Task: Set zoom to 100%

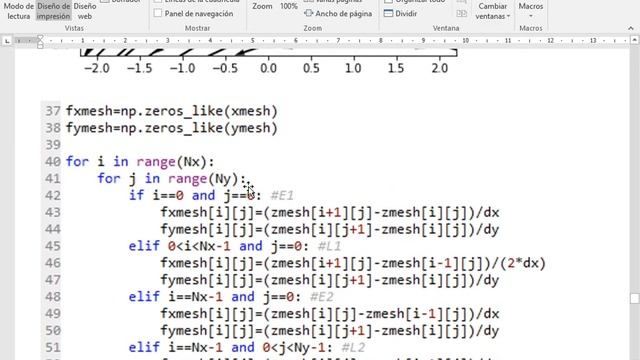Action: tap(289, 6)
